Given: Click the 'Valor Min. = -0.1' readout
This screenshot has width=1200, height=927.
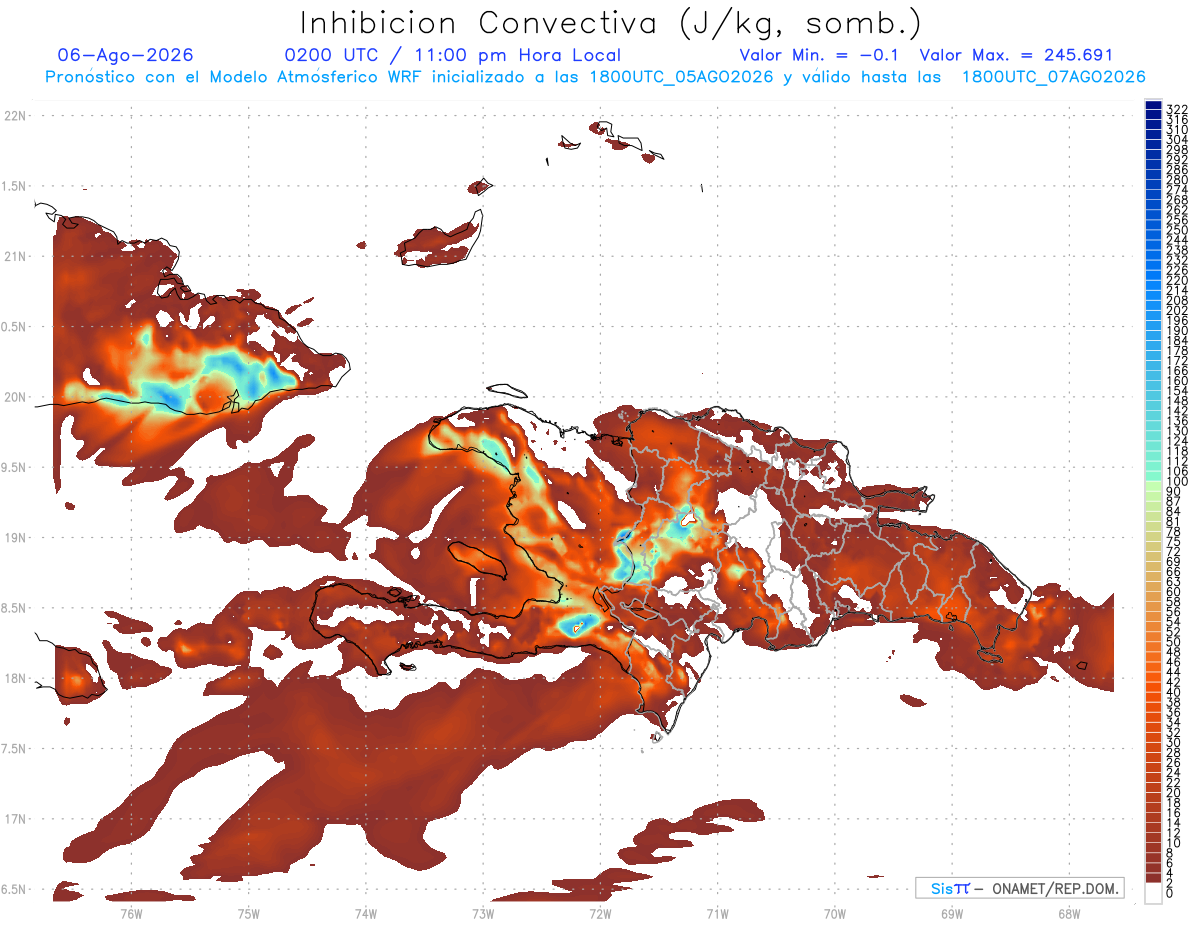Looking at the screenshot, I should coord(821,55).
